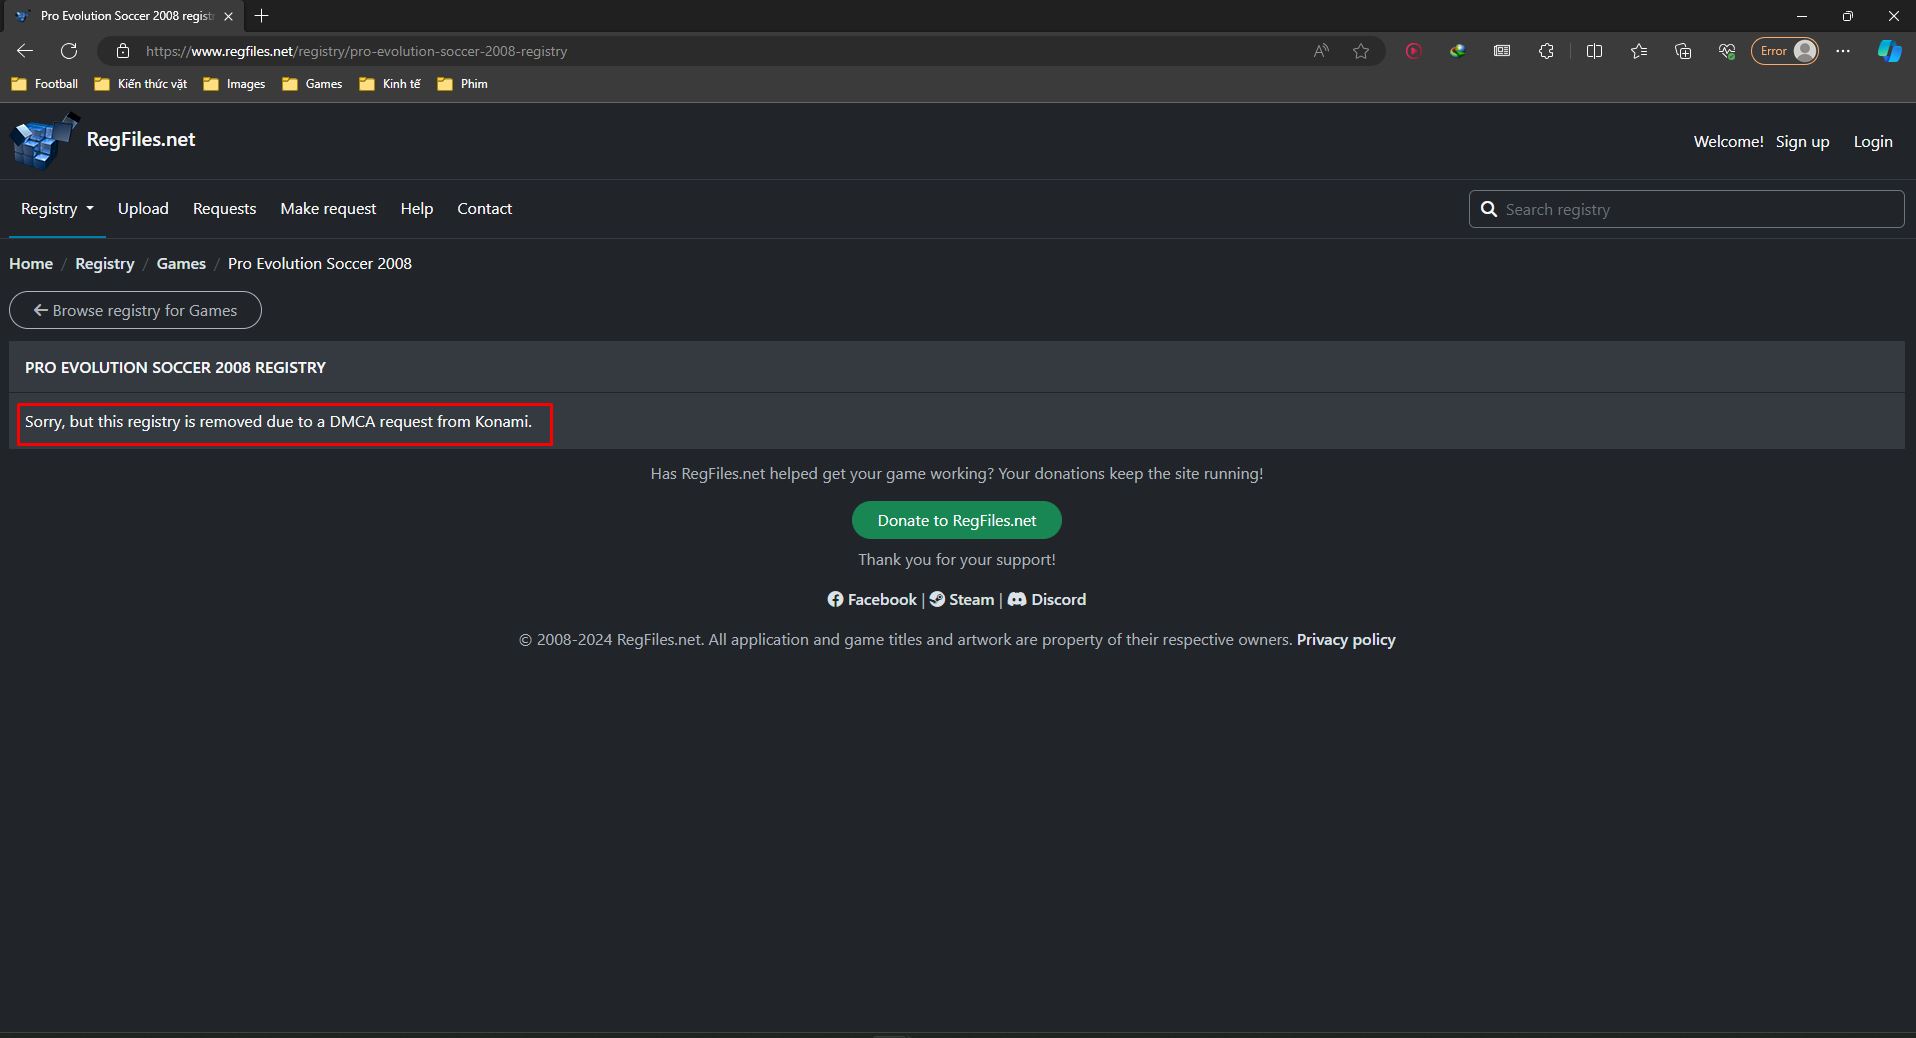The width and height of the screenshot is (1916, 1038).
Task: Click 'Thank you for your support!' text
Action: [x=957, y=560]
